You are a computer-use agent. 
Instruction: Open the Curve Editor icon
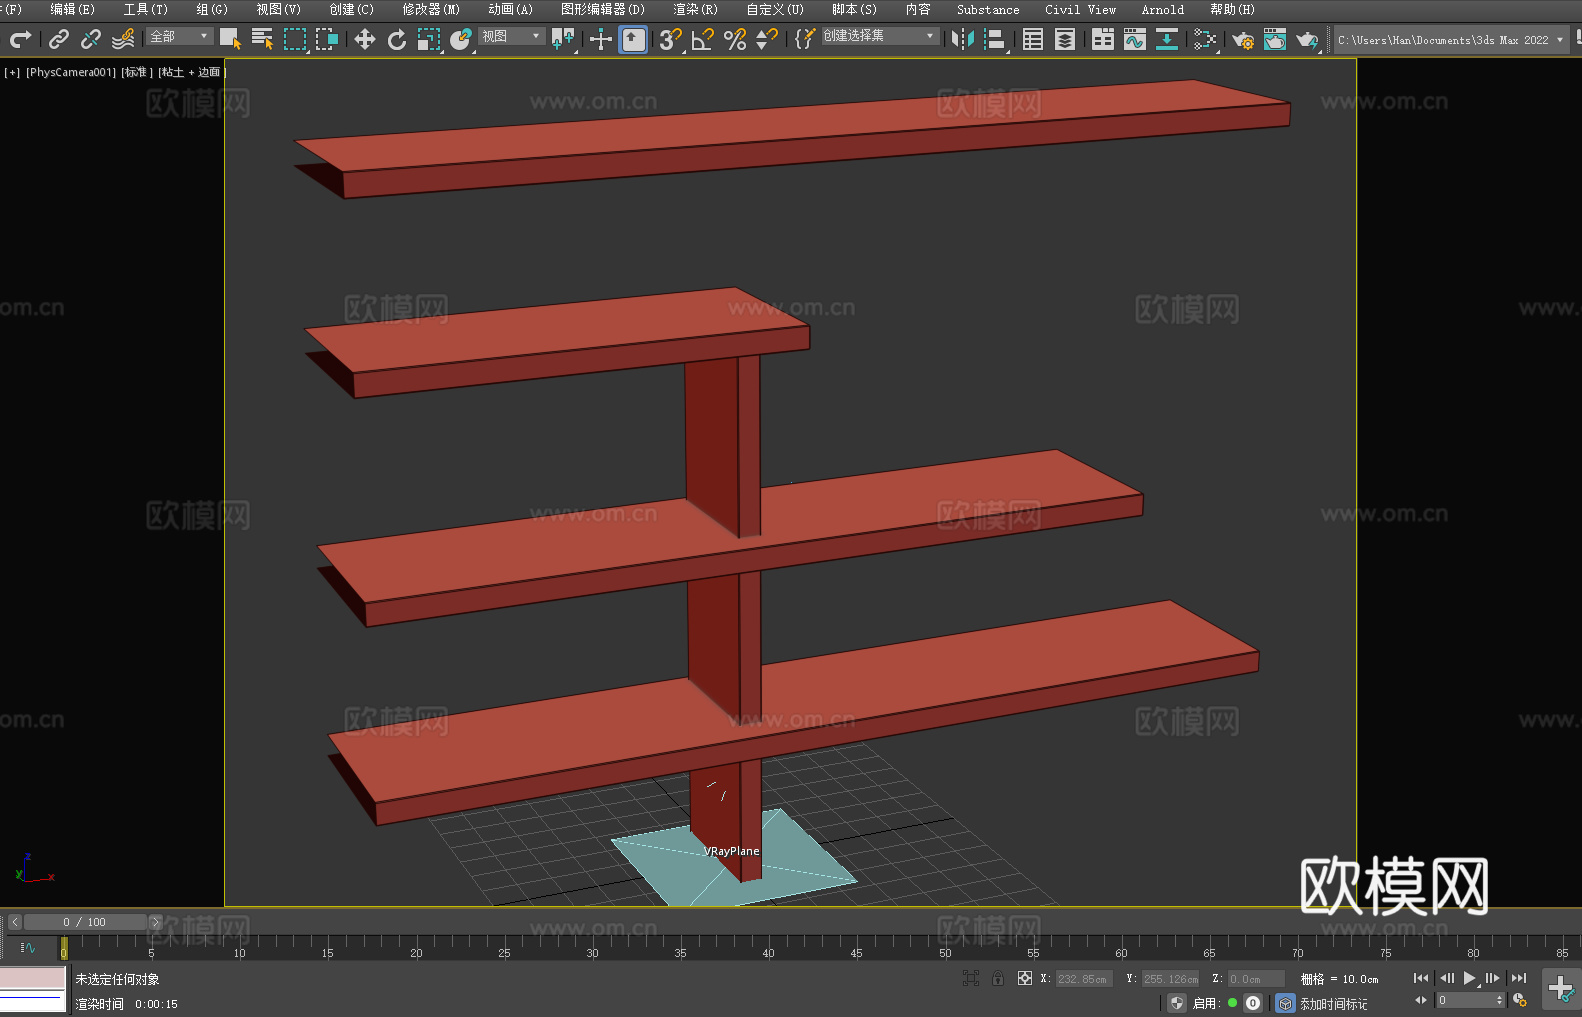[x=1135, y=39]
